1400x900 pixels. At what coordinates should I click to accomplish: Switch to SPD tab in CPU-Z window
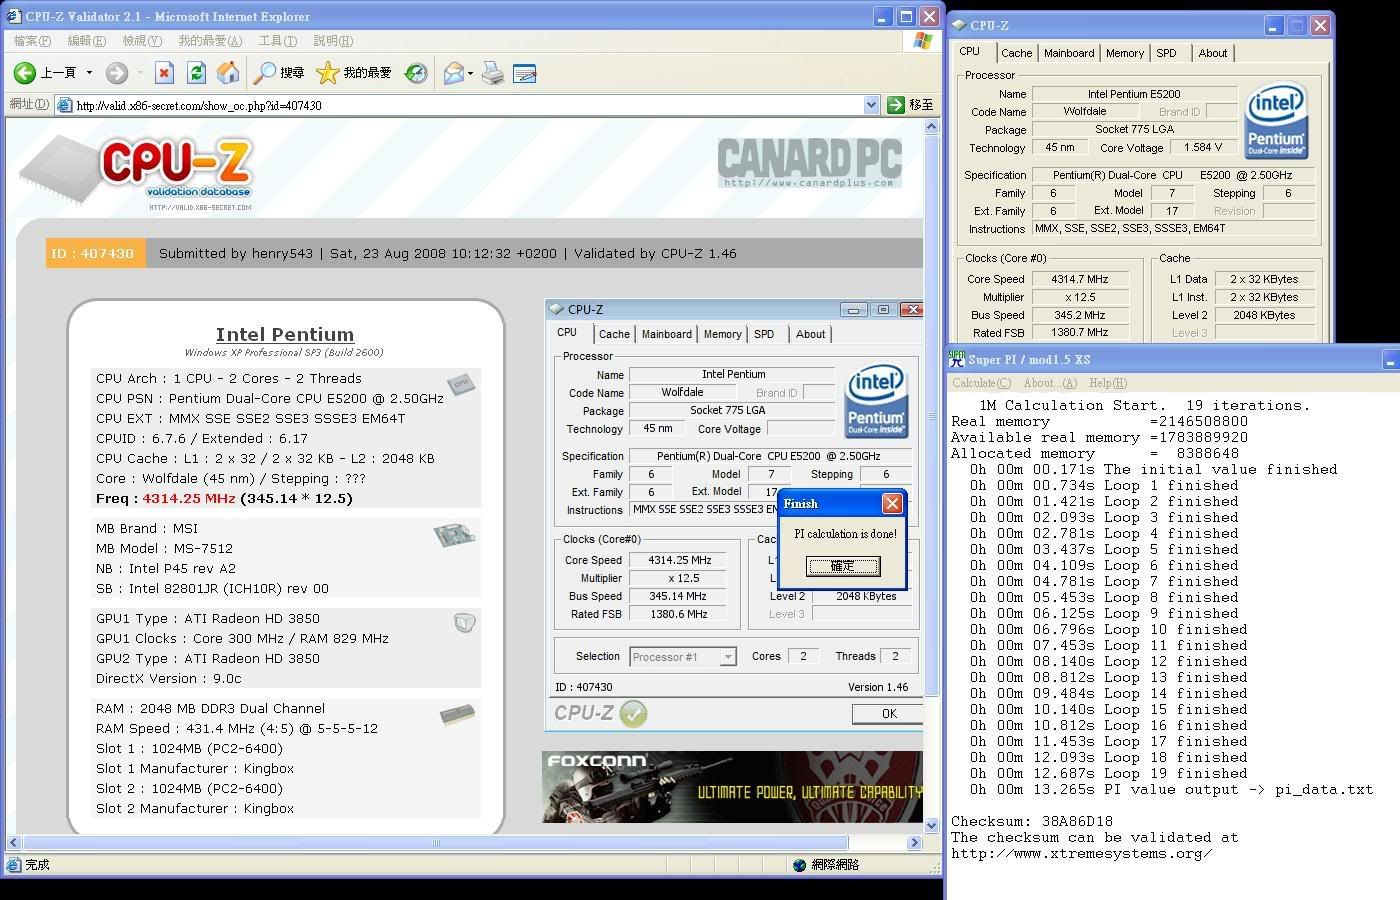tap(1166, 53)
